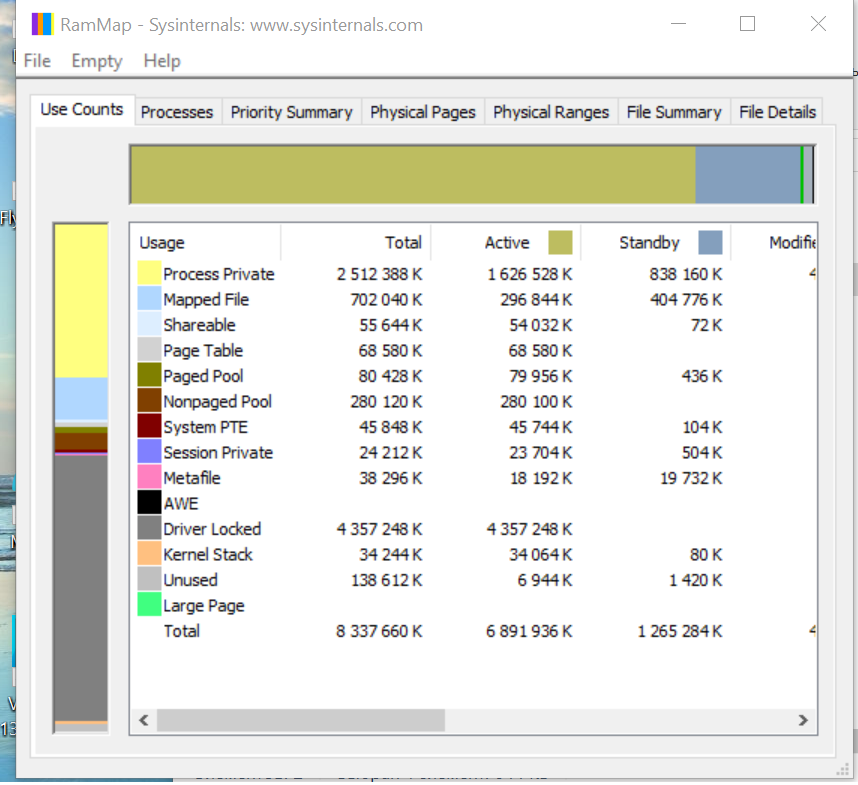Open the Physical Pages tab

tap(422, 112)
